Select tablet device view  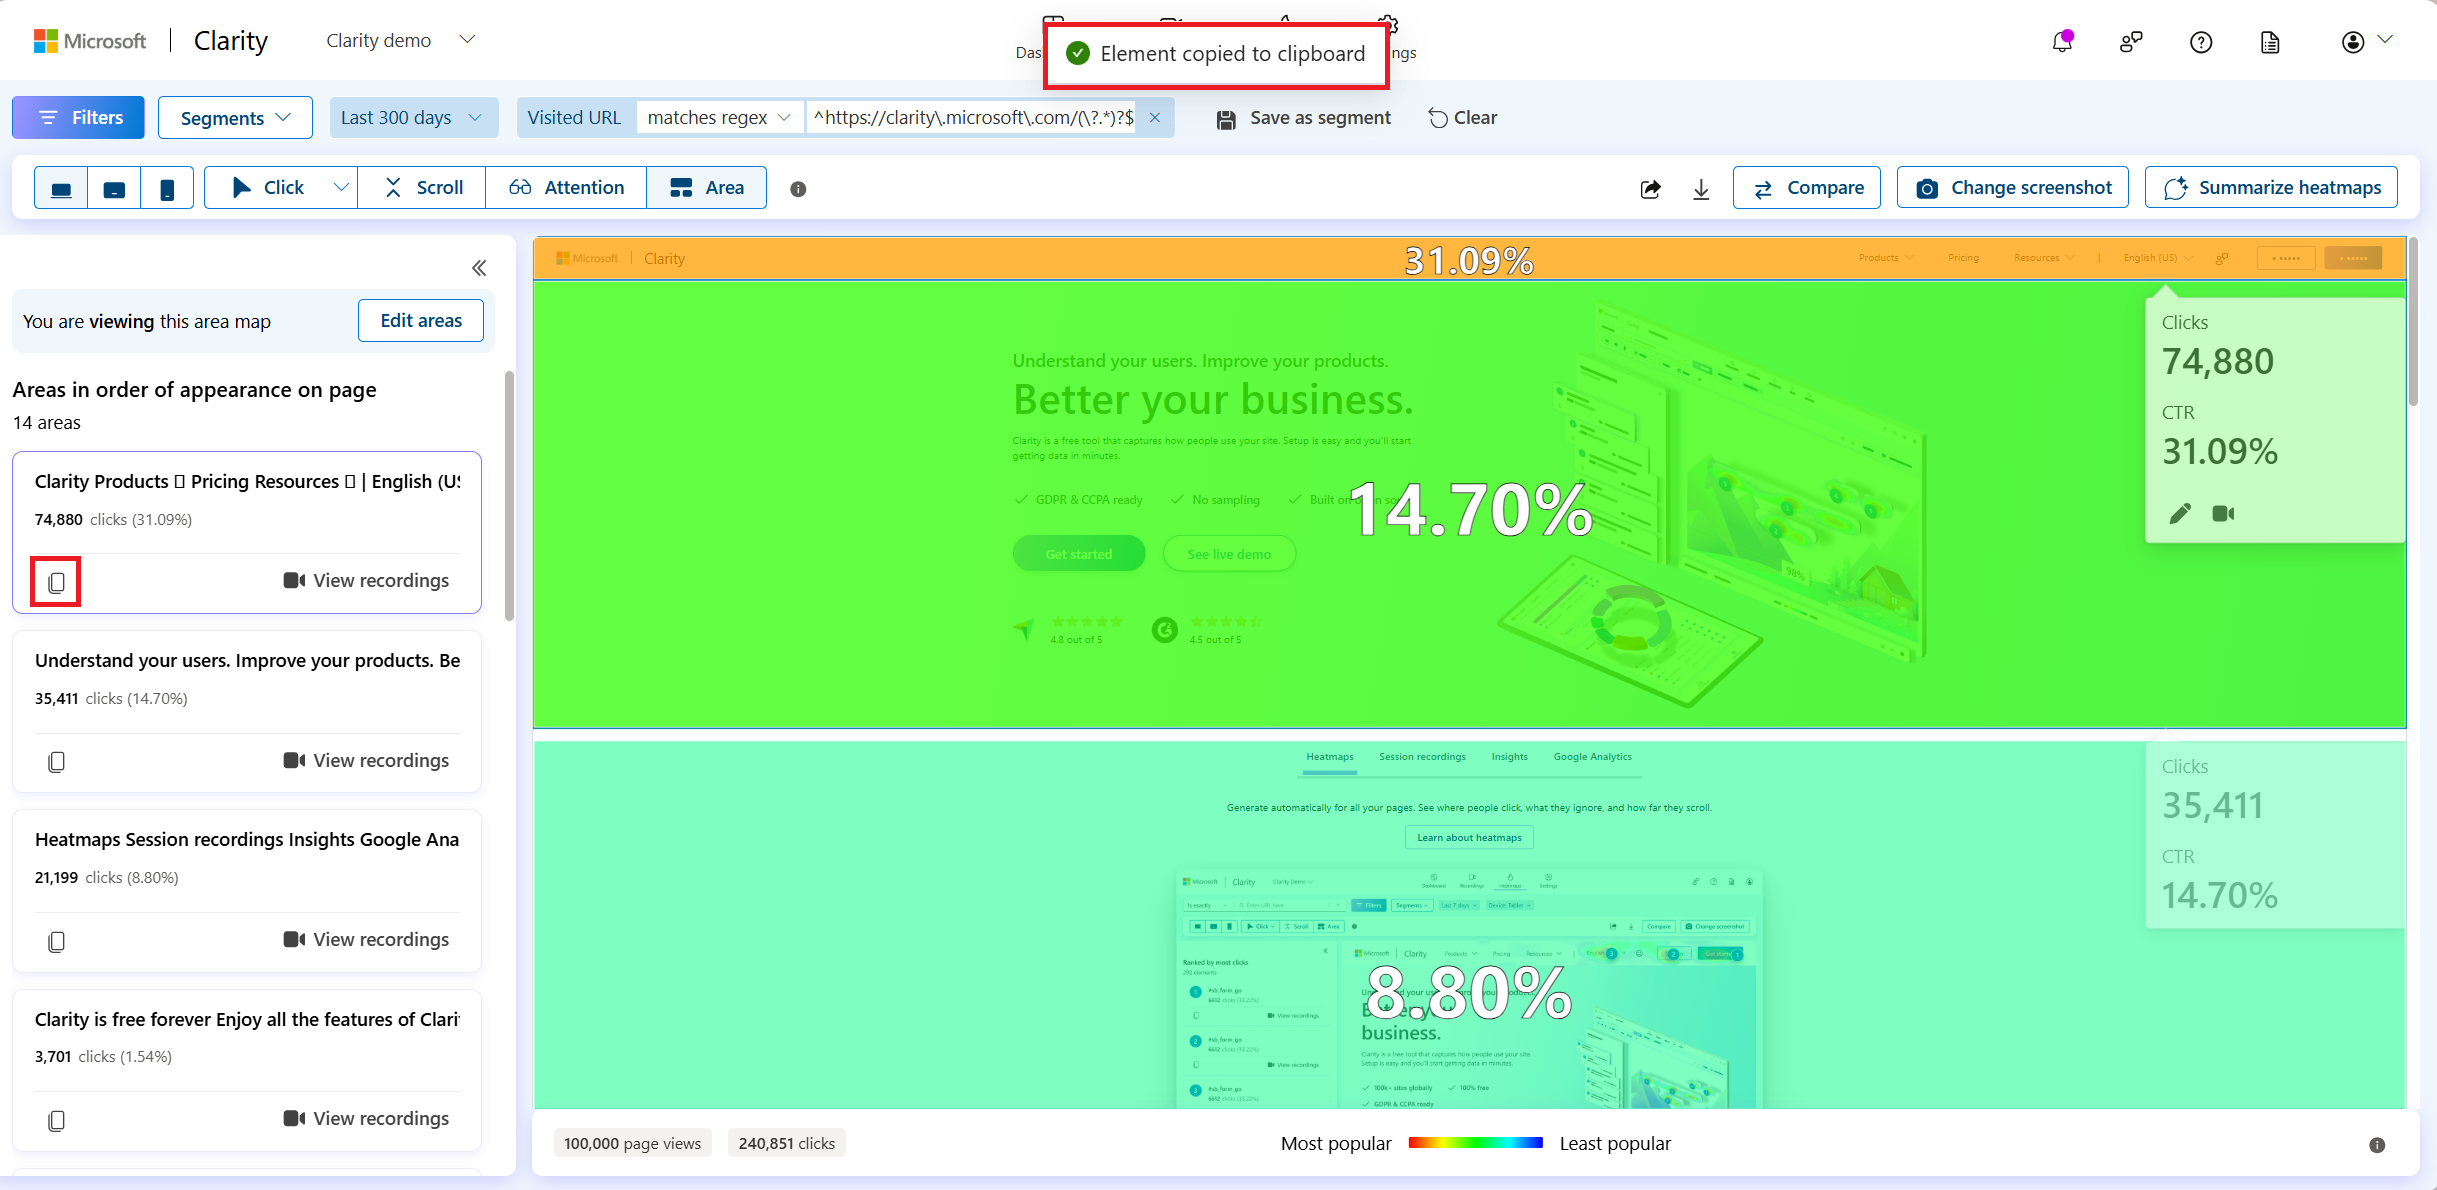point(114,188)
